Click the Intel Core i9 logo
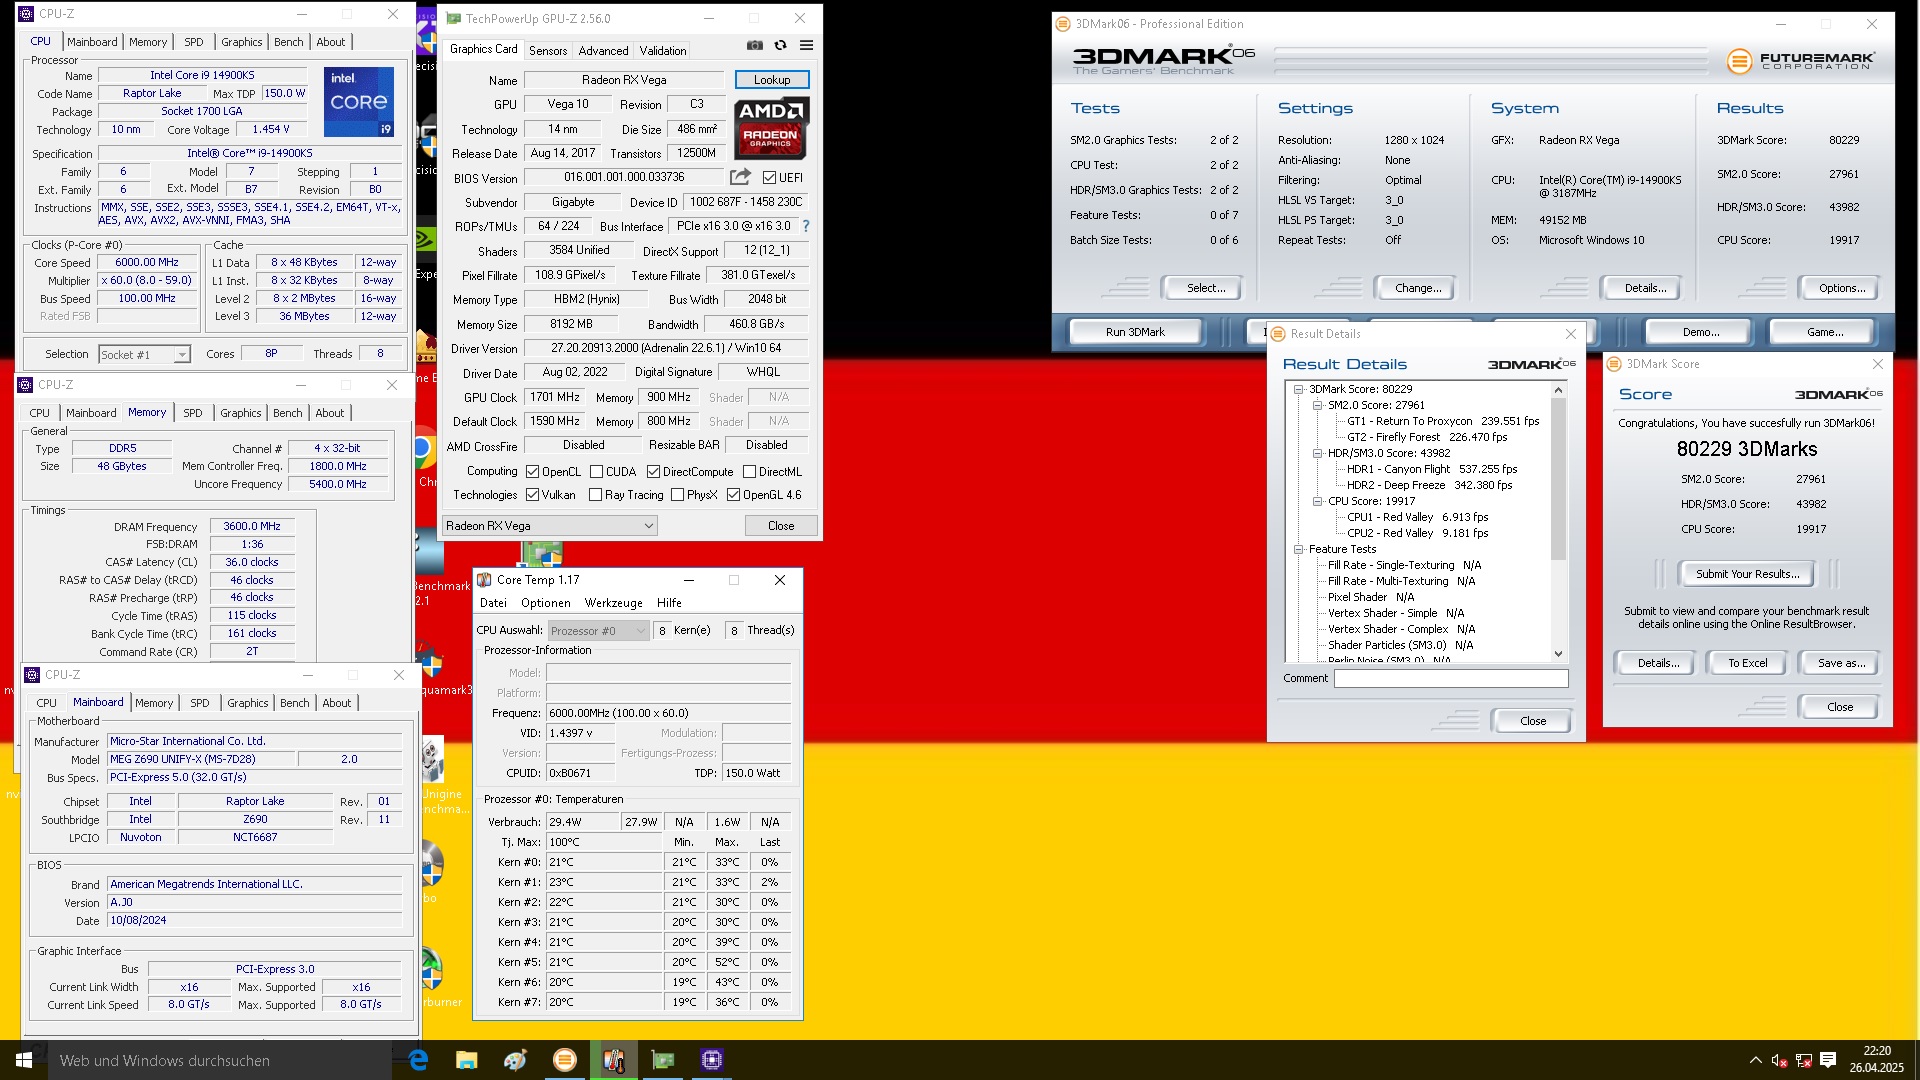The image size is (1920, 1080). coord(359,102)
